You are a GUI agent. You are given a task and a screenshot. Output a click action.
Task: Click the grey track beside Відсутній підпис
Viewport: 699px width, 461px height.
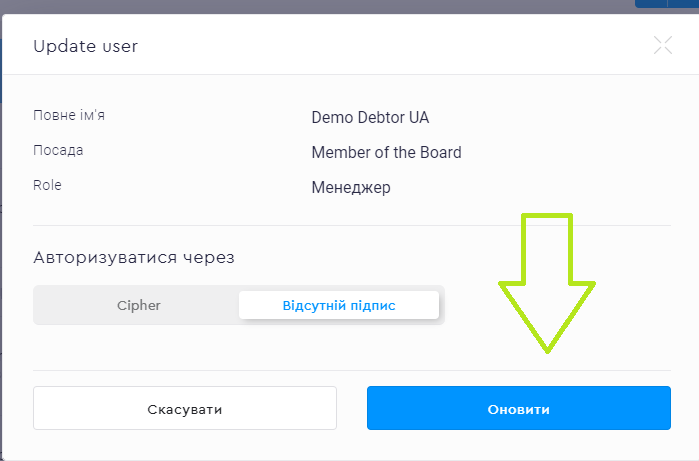441,305
